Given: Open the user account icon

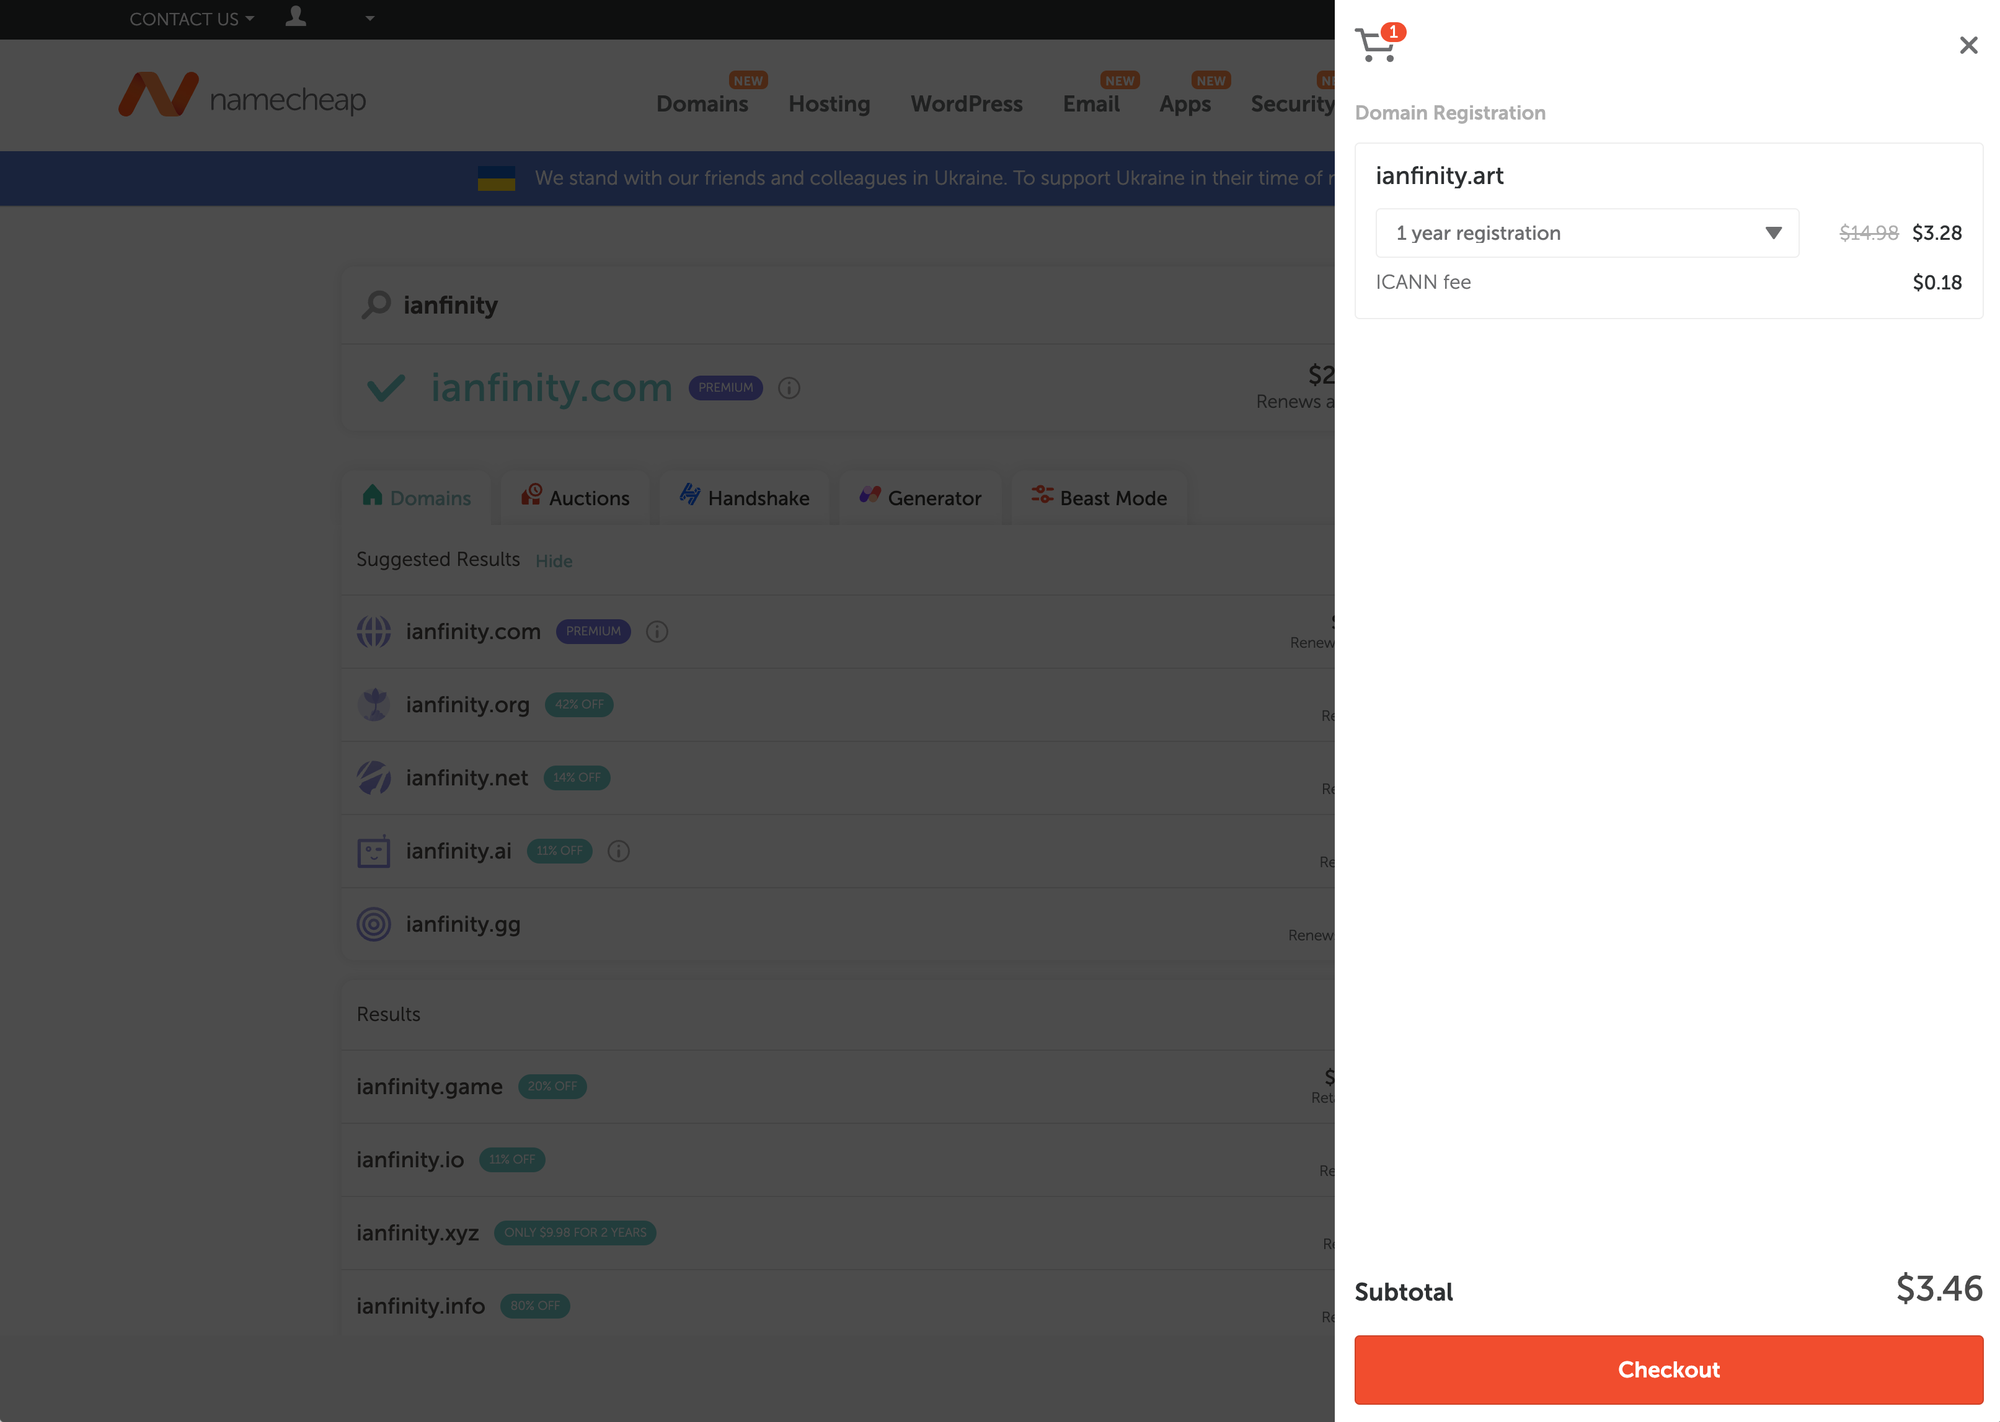Looking at the screenshot, I should point(296,16).
